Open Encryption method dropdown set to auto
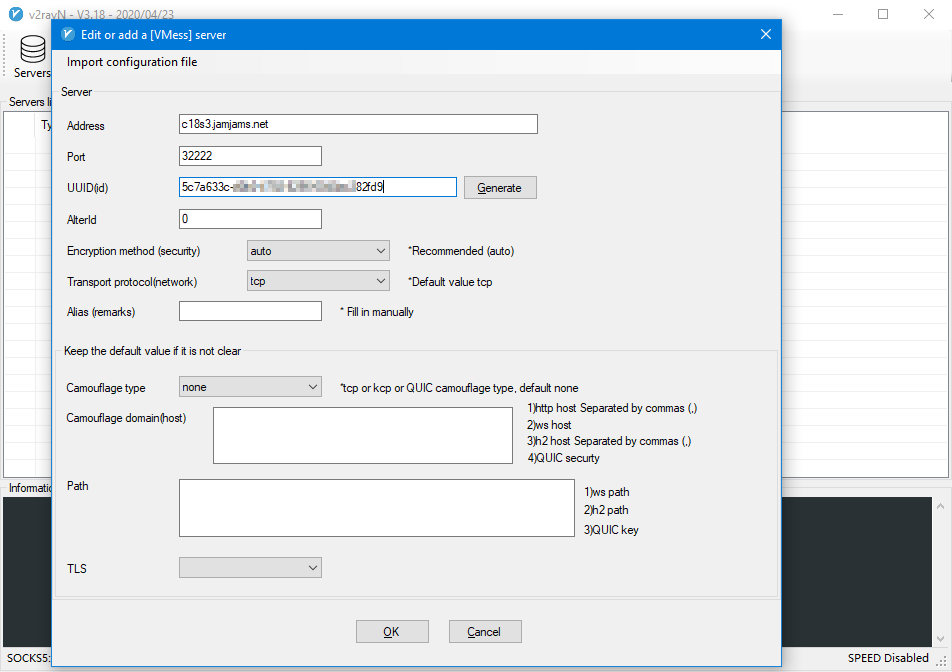Viewport: 952px width, 672px height. [x=318, y=251]
